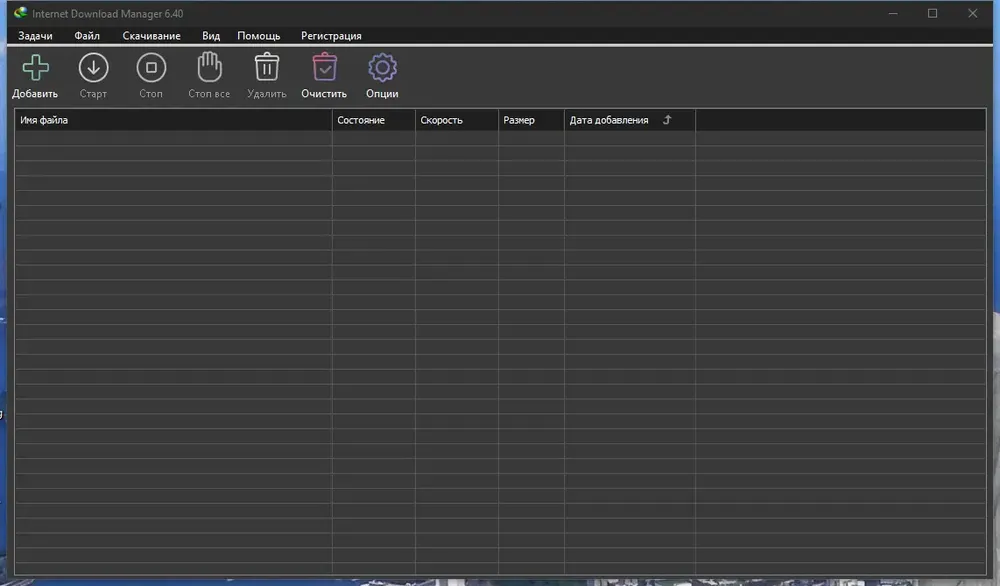This screenshot has width=1000, height=586.
Task: Sort by Дата добавления column header
Action: click(x=629, y=120)
